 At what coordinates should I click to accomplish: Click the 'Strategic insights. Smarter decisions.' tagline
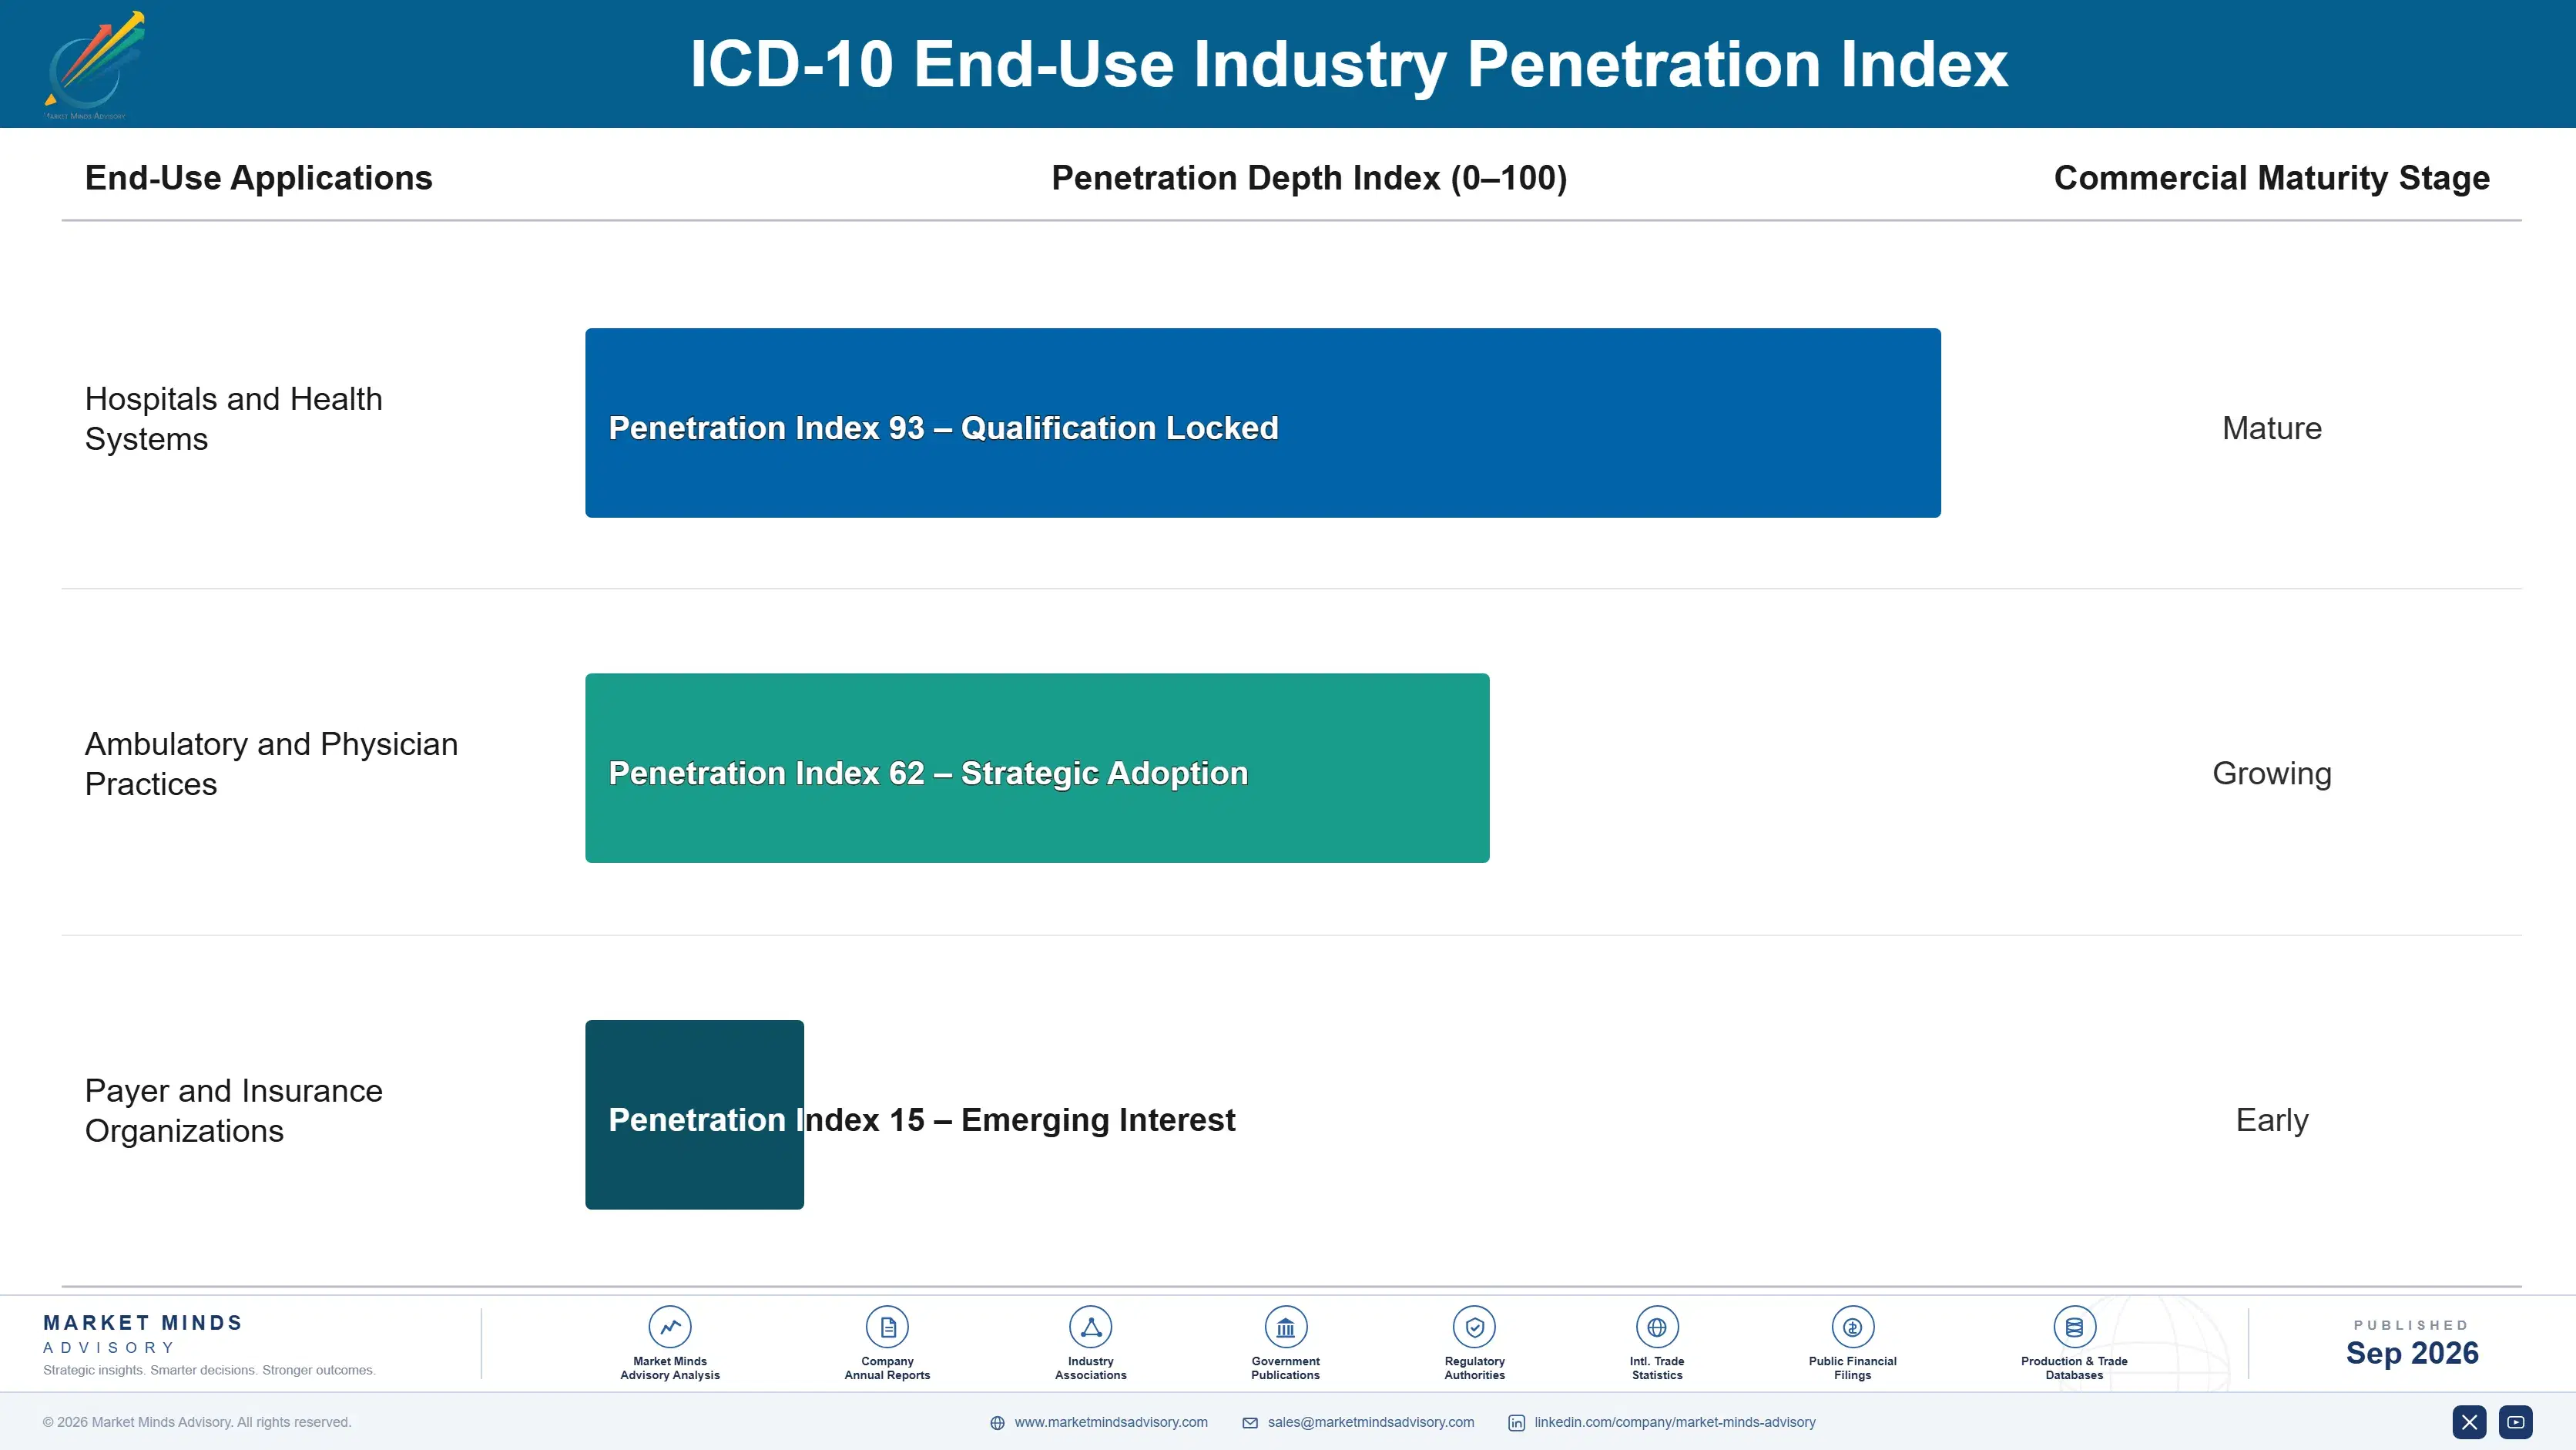(209, 1370)
